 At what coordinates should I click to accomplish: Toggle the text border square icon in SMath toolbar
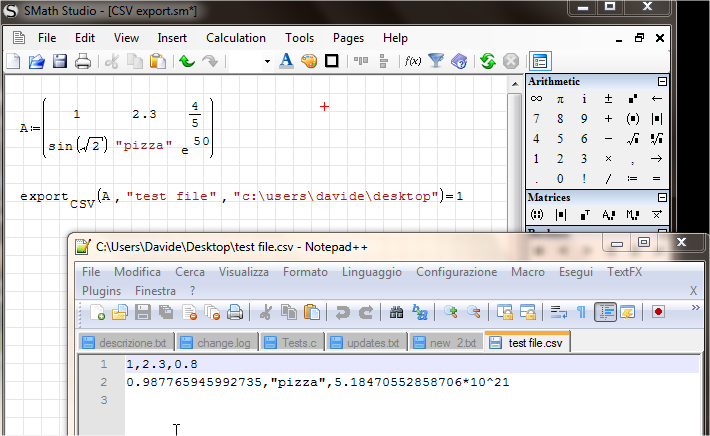point(332,61)
